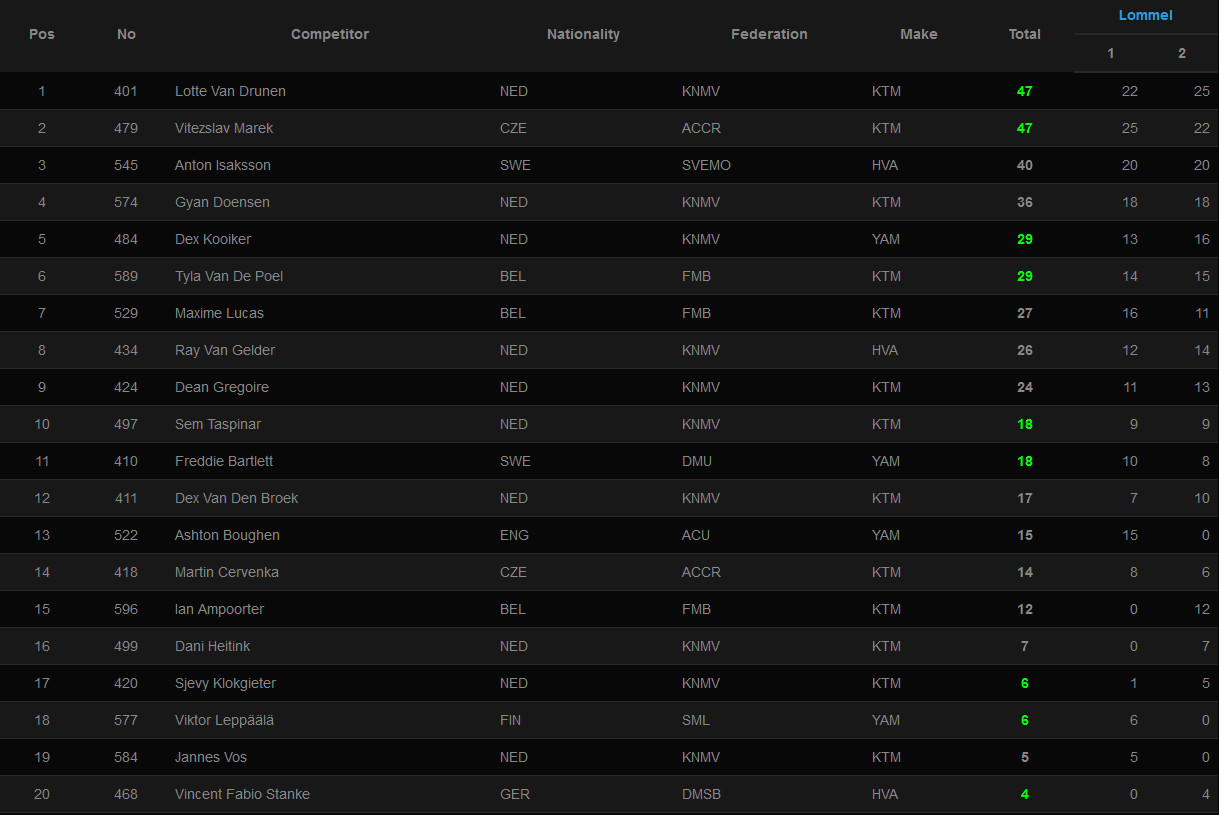Click the Total column header
1219x815 pixels.
tap(1024, 34)
